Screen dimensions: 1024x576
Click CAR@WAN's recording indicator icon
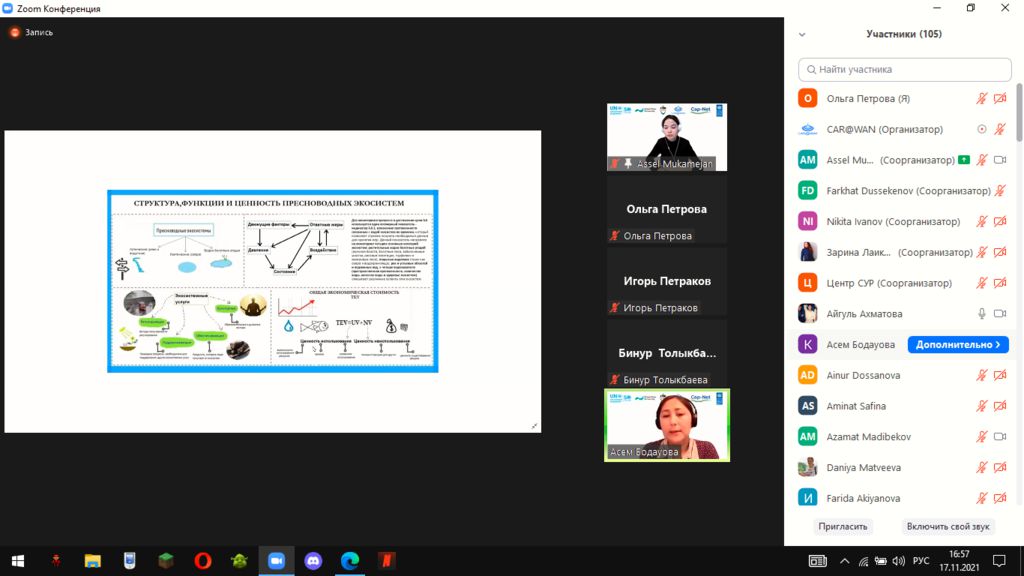pyautogui.click(x=982, y=129)
